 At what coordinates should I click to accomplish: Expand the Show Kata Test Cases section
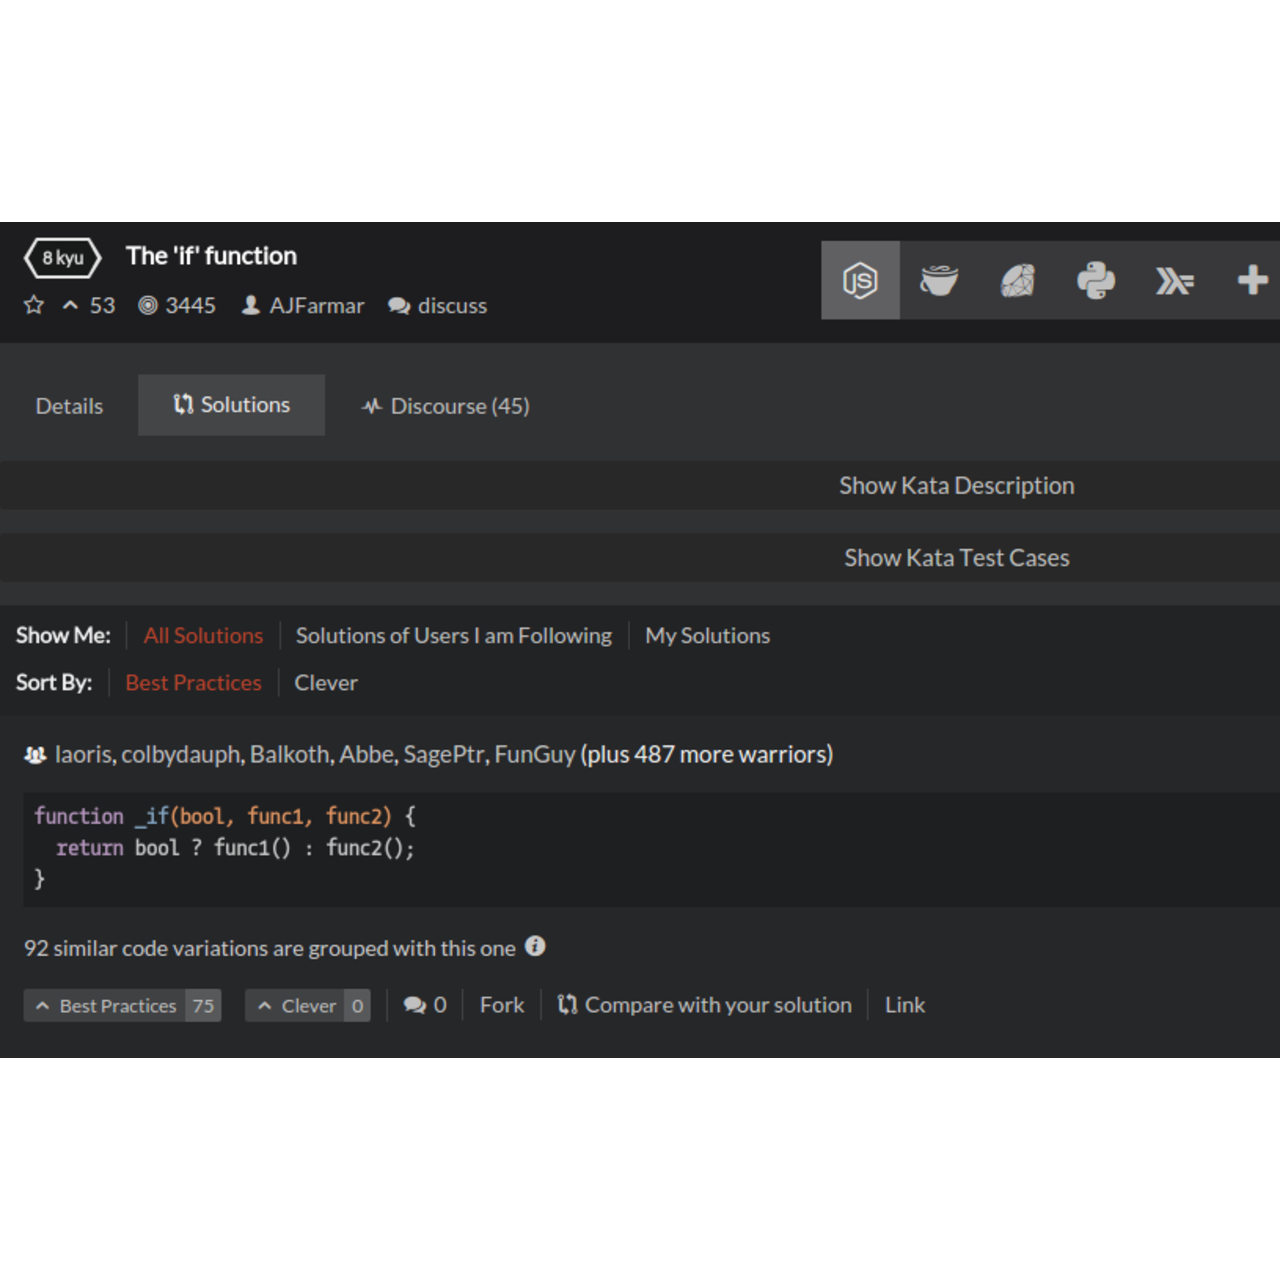pos(956,557)
